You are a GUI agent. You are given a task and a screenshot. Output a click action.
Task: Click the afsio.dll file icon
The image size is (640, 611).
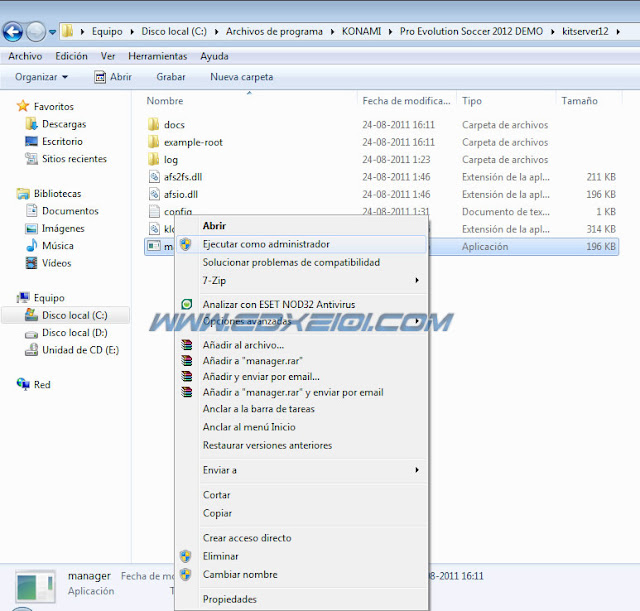pos(154,194)
